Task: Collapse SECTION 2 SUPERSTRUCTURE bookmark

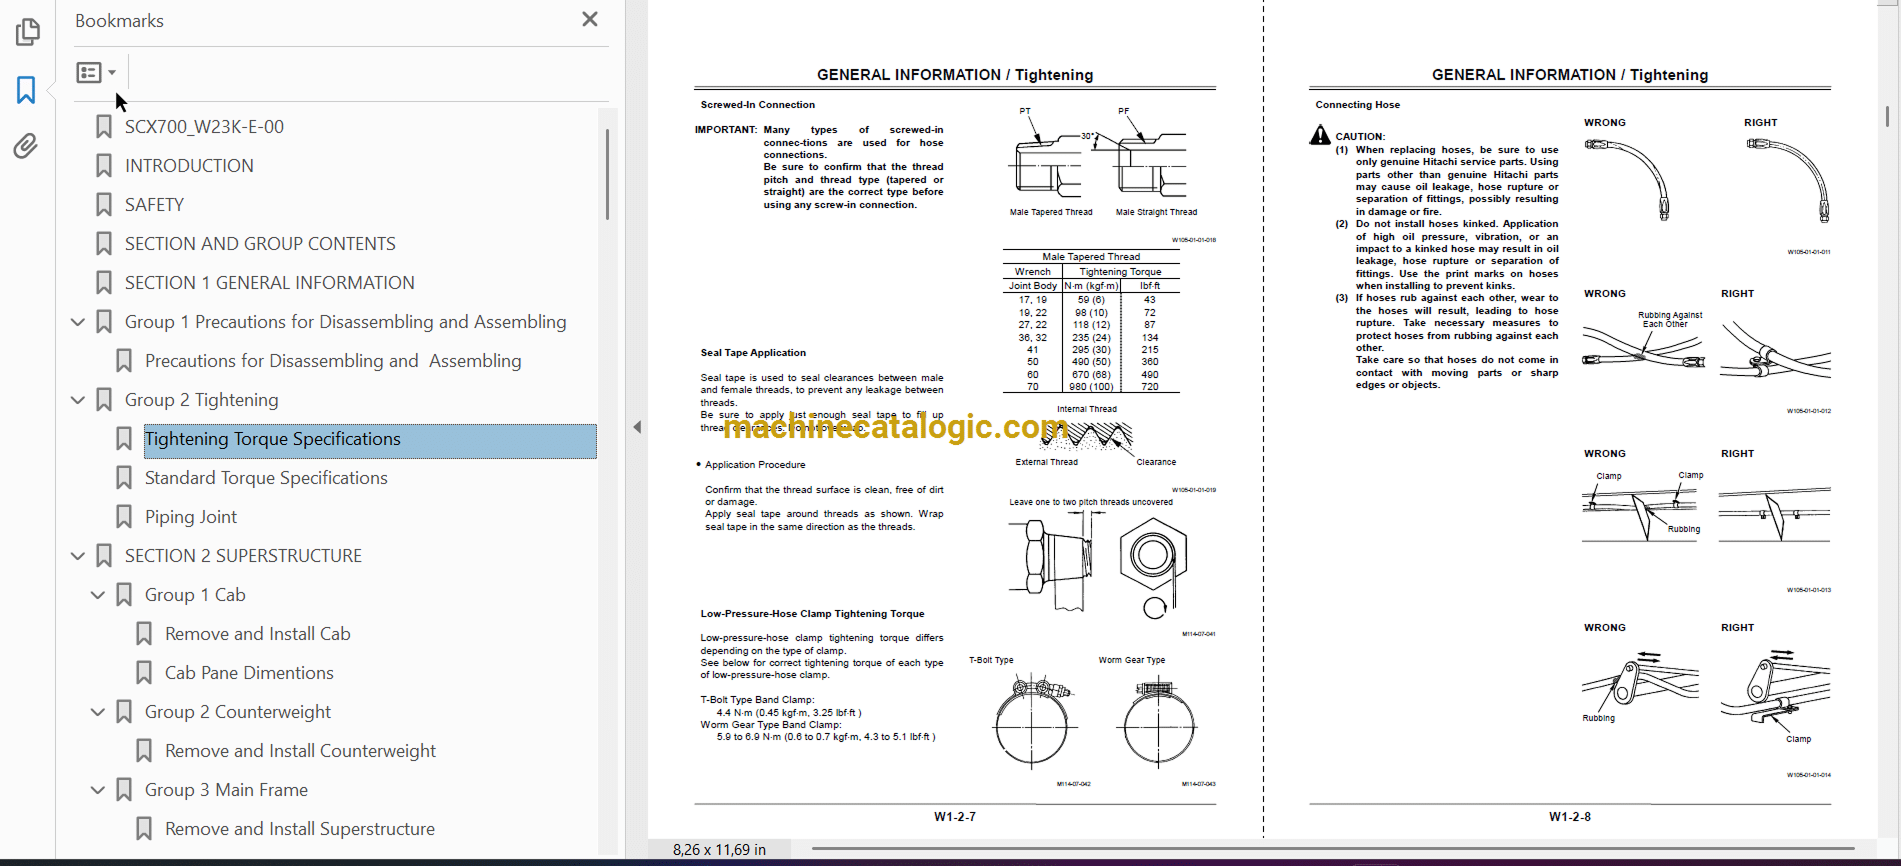Action: pyautogui.click(x=78, y=556)
